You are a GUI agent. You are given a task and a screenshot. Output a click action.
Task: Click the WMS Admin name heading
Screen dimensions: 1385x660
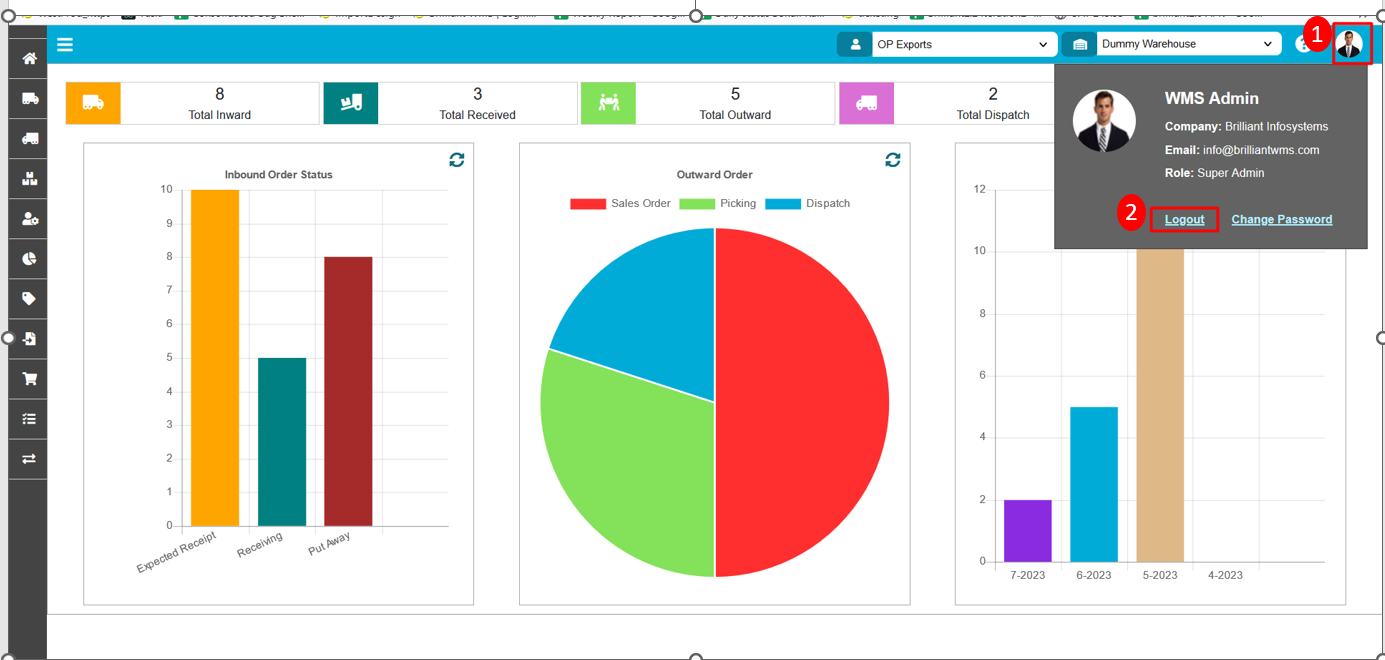[1211, 99]
